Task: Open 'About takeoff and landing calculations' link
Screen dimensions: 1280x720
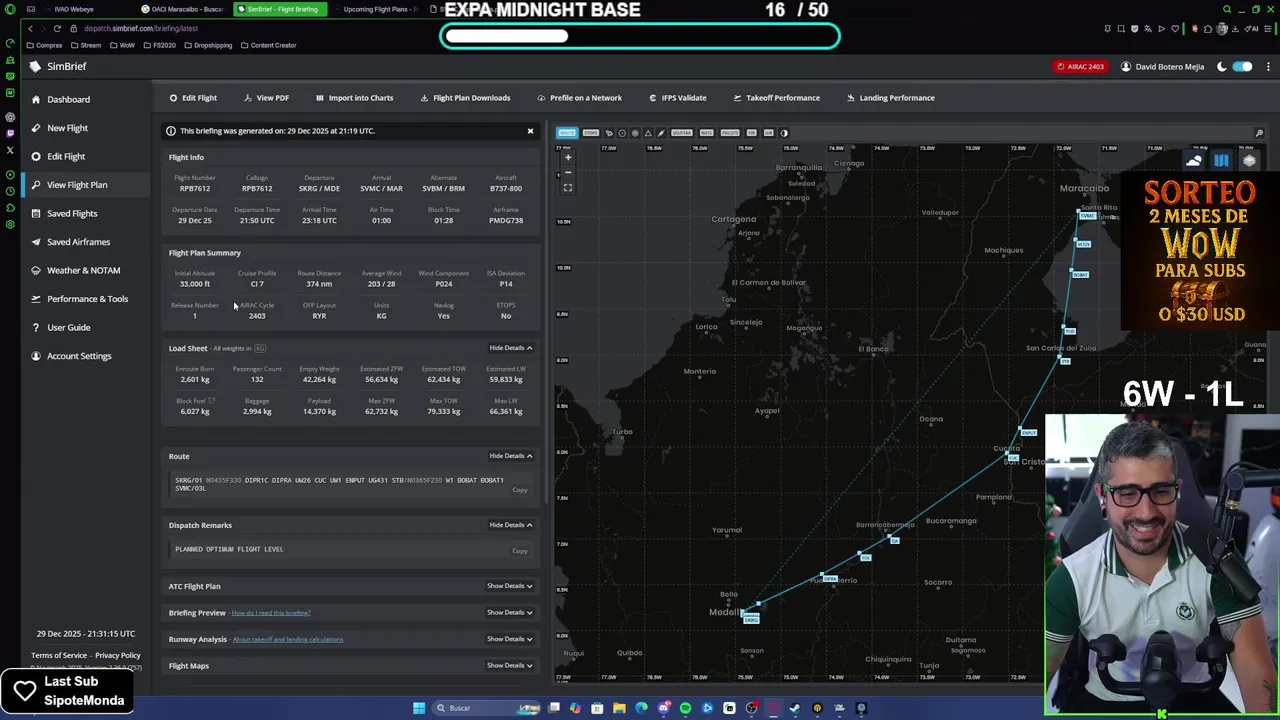Action: pos(288,639)
